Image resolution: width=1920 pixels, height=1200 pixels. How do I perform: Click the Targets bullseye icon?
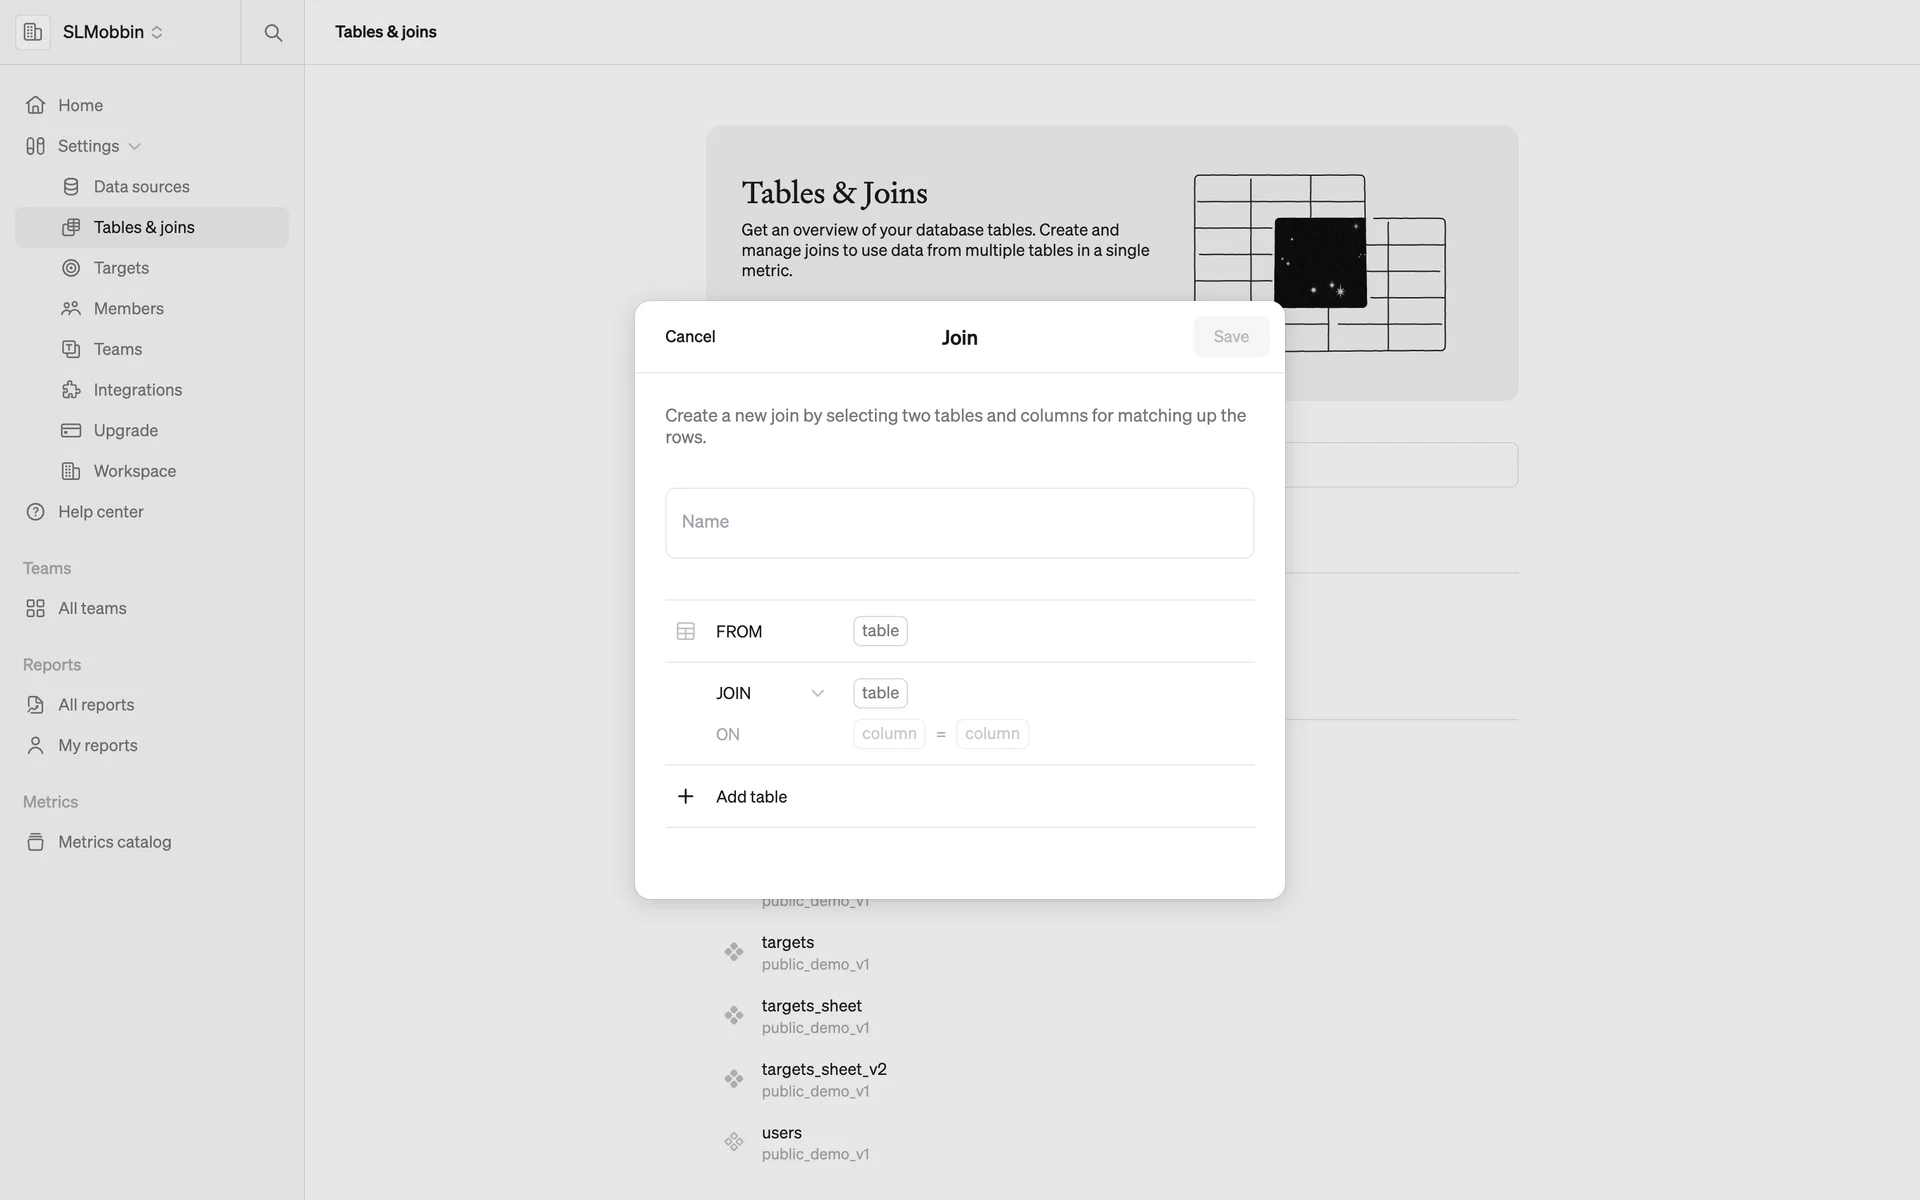pyautogui.click(x=71, y=268)
